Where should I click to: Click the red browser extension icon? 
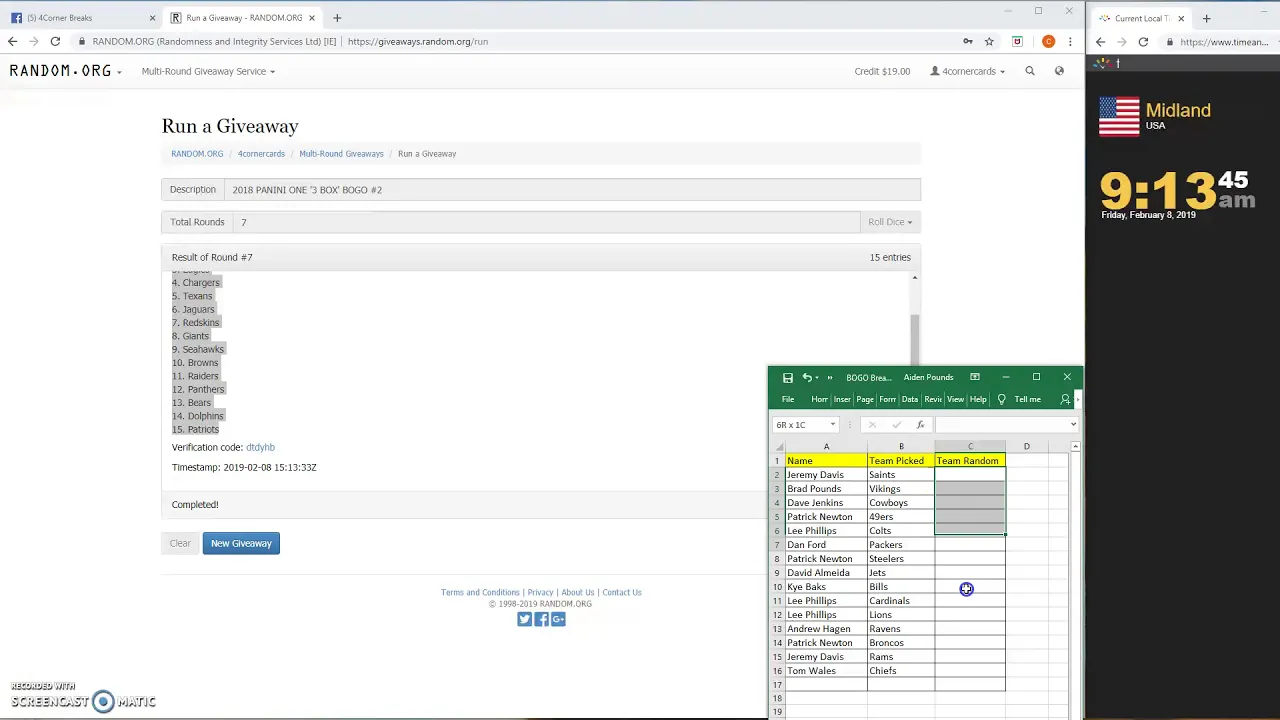click(x=1017, y=41)
